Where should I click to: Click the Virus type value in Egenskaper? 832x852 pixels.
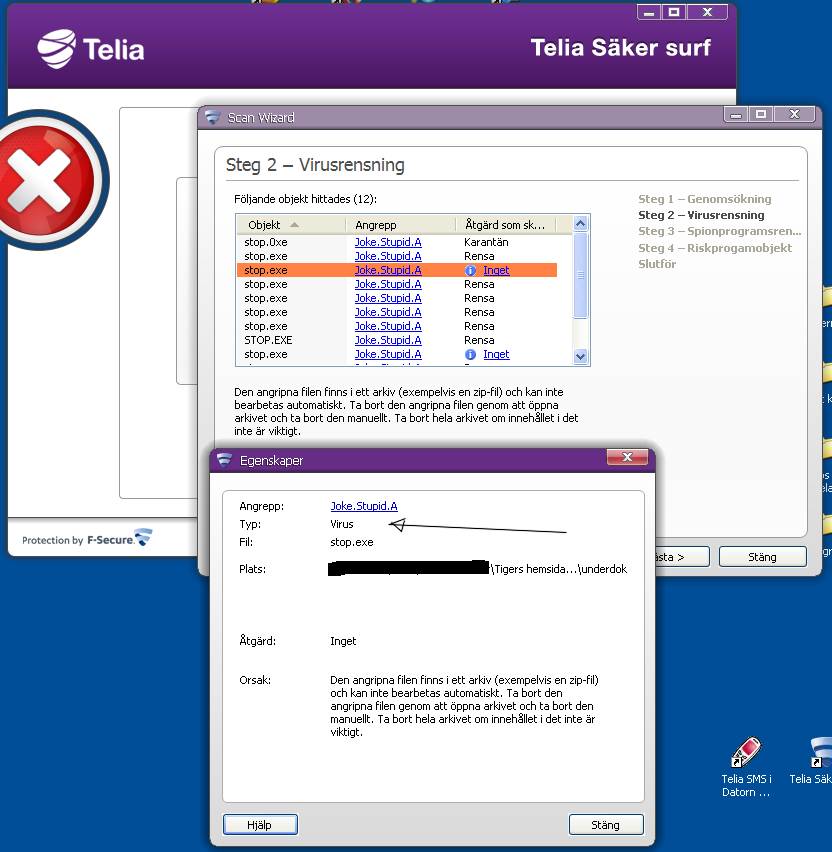[342, 524]
